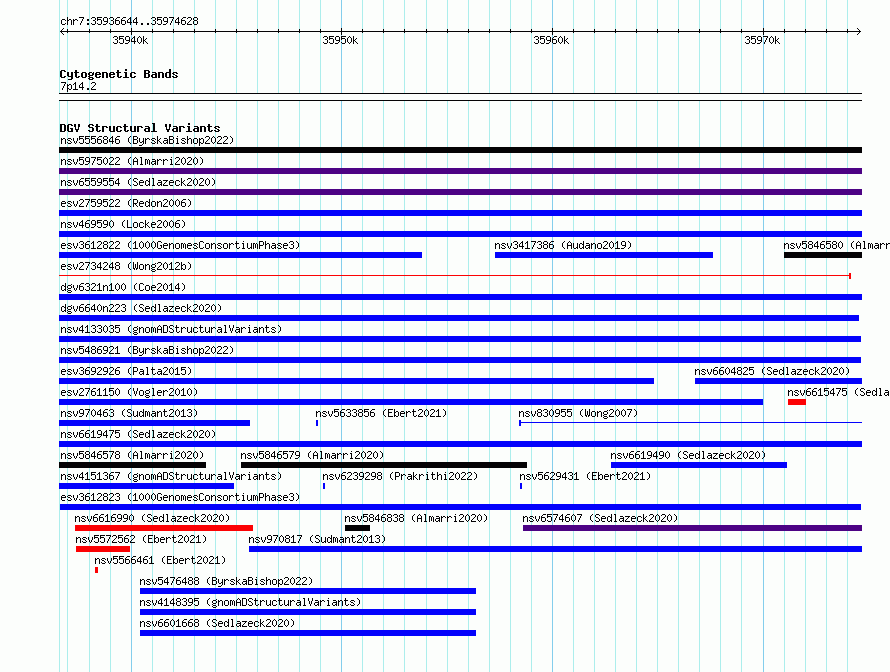Open nsv5486921 (ByrskaBishop2022) label
890x672 pixels.
tap(147, 350)
